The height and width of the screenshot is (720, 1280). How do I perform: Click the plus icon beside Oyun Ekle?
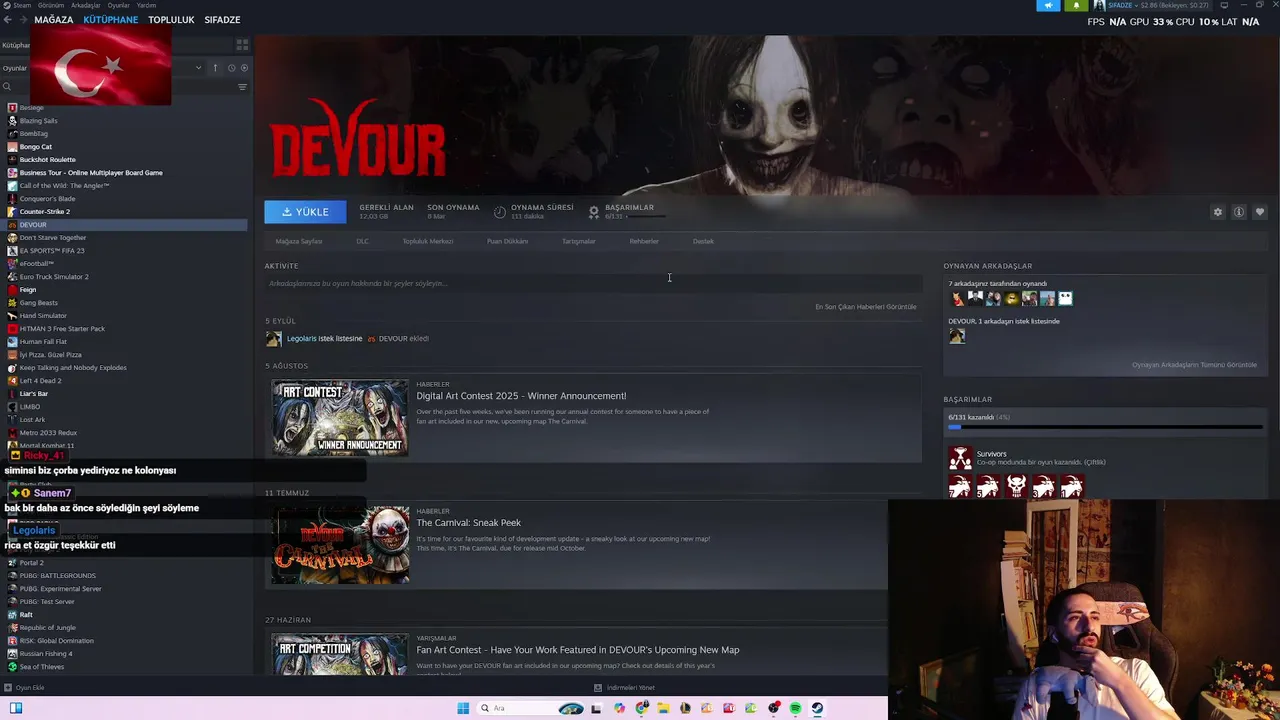point(7,688)
